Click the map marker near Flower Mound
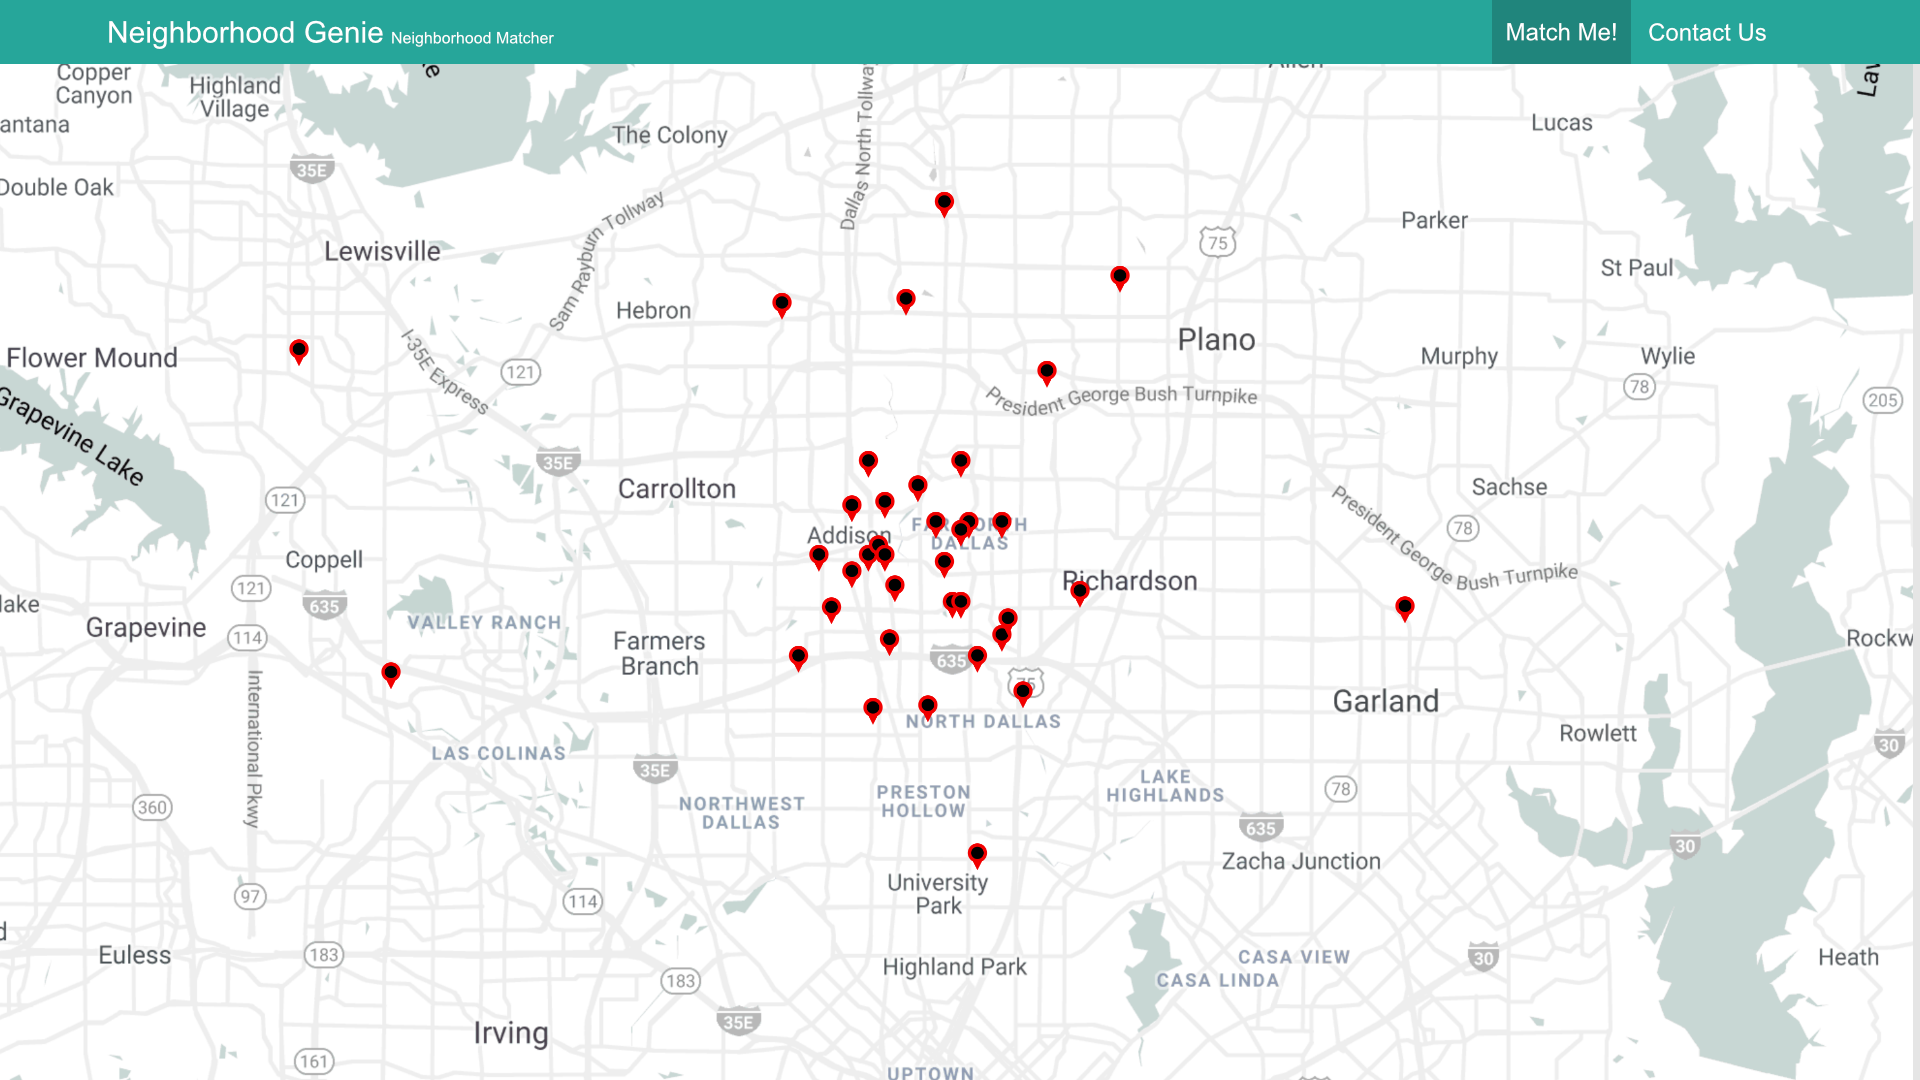The height and width of the screenshot is (1080, 1920). pyautogui.click(x=298, y=350)
